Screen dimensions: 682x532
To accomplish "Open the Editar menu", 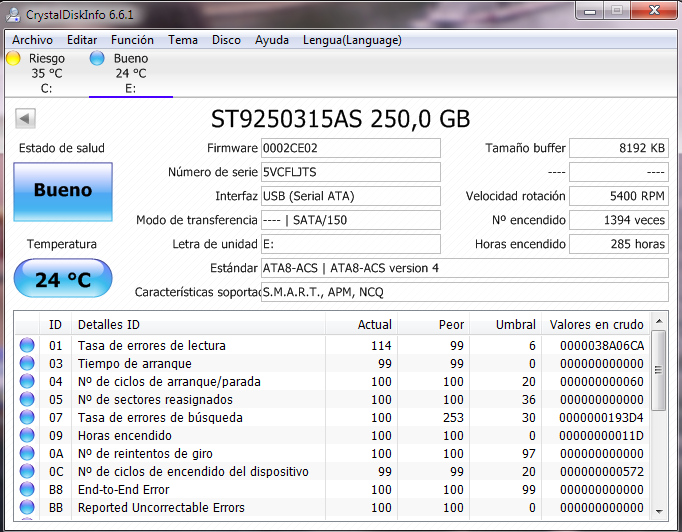I will click(82, 40).
